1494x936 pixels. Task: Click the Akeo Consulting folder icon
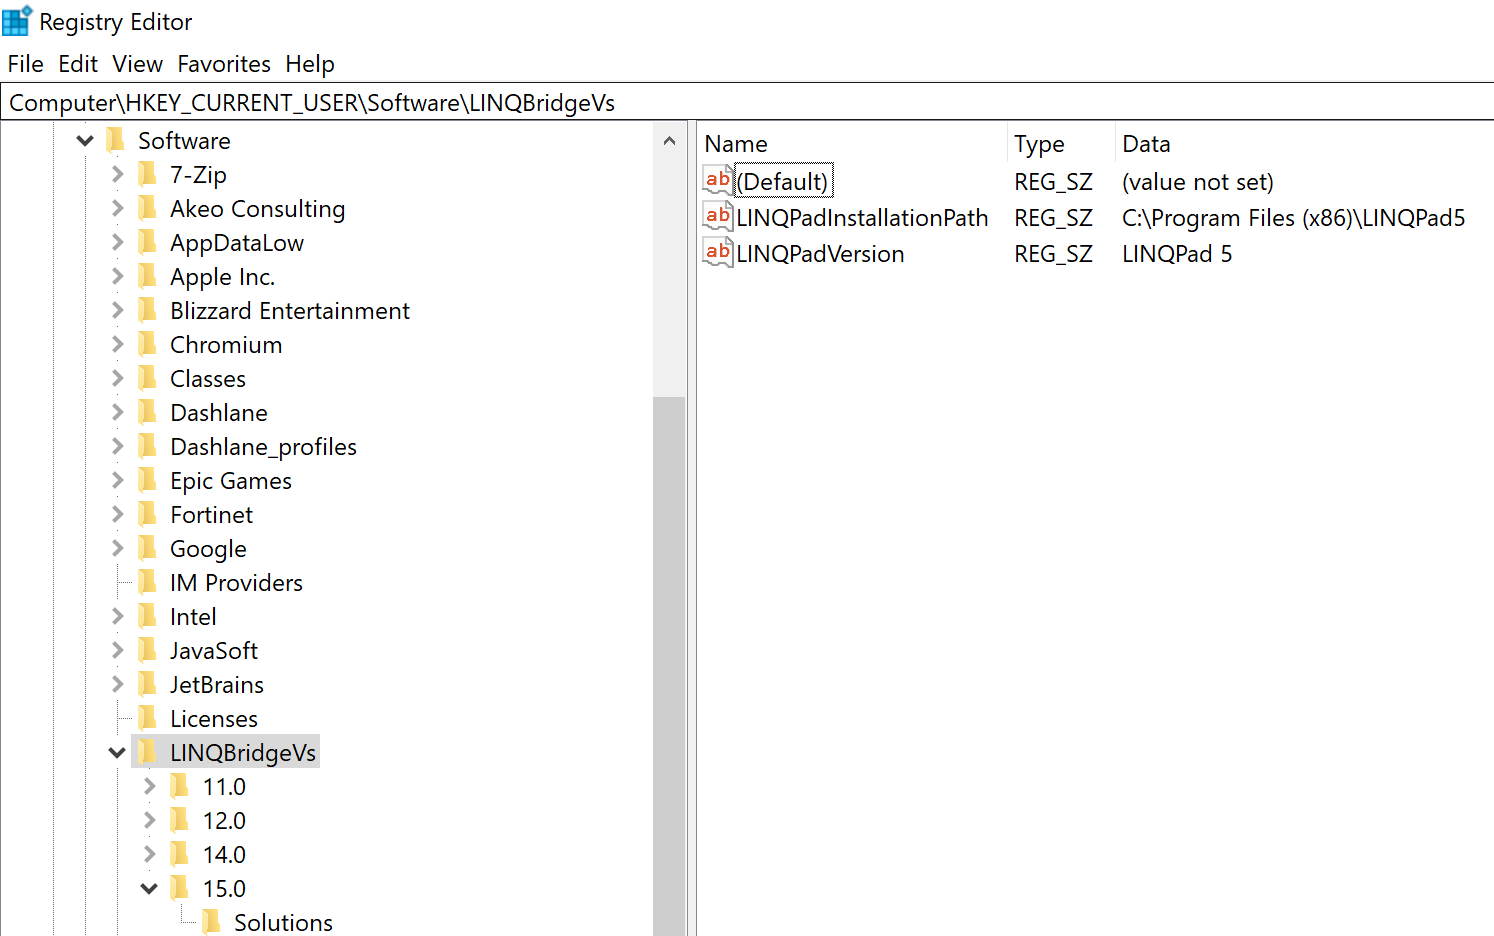coord(147,208)
